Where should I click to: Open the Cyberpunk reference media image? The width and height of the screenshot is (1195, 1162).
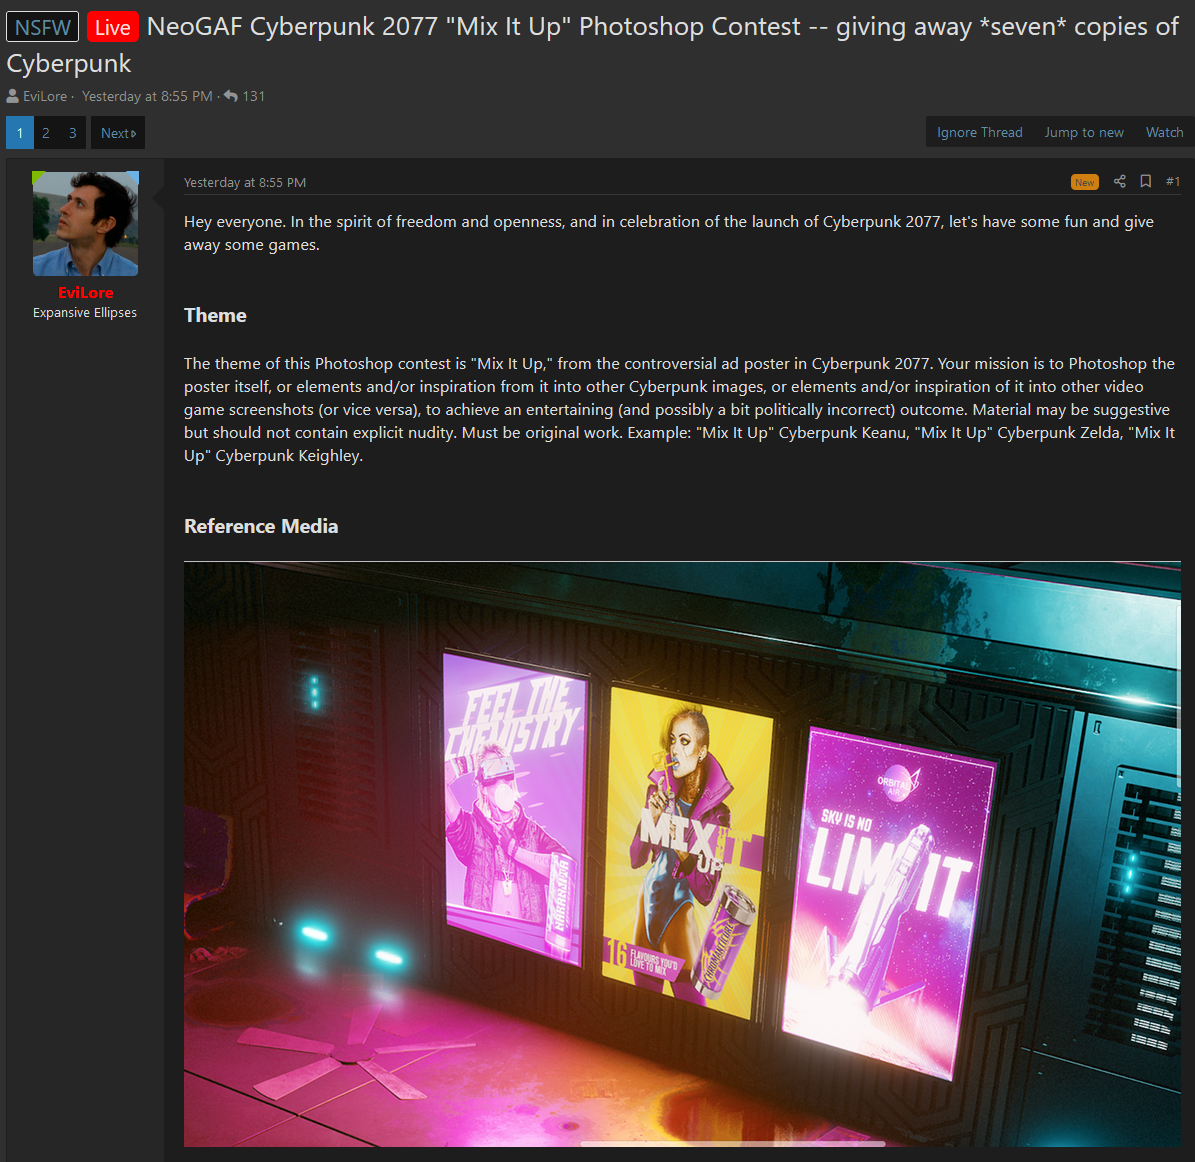(682, 853)
